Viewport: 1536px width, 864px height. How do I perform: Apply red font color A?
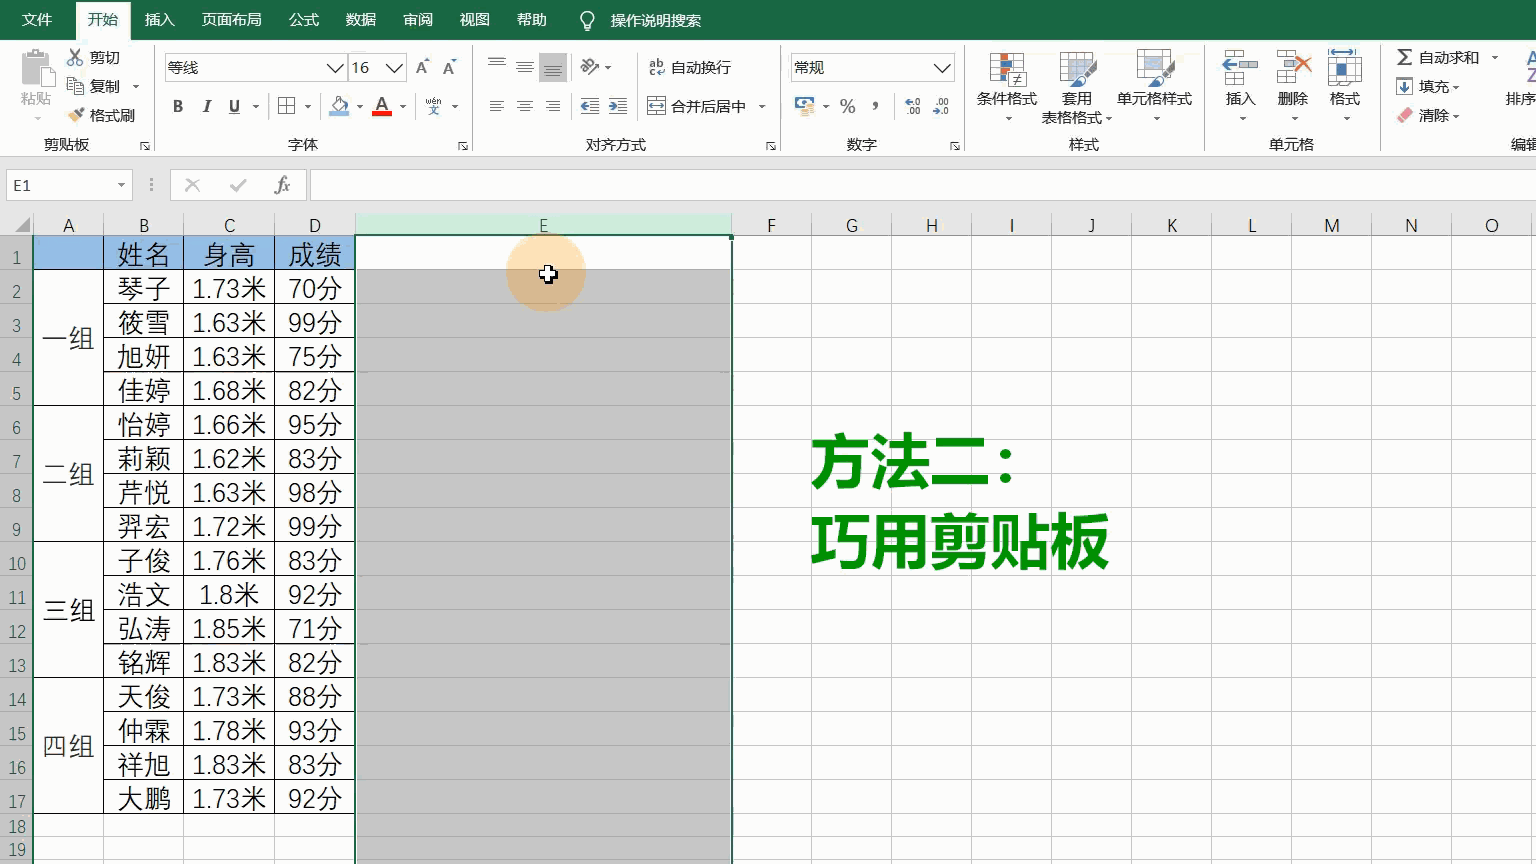382,106
